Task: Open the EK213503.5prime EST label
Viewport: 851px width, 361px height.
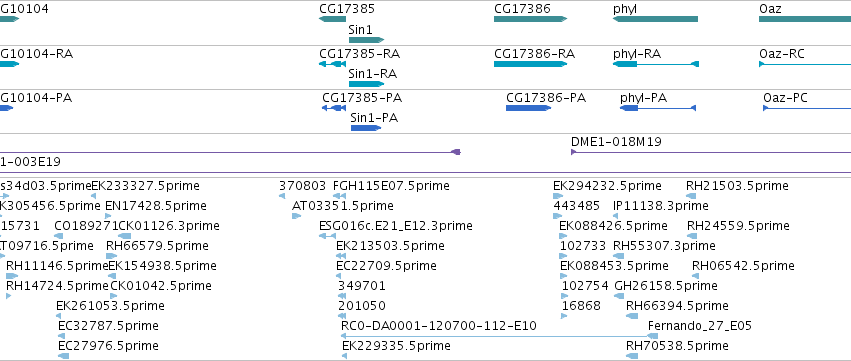Action: 390,246
